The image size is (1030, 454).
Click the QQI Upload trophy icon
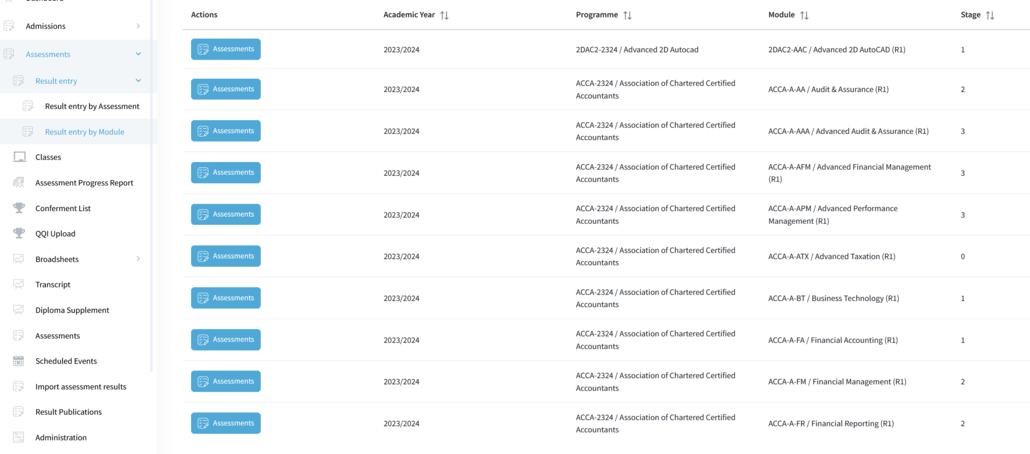coord(19,234)
